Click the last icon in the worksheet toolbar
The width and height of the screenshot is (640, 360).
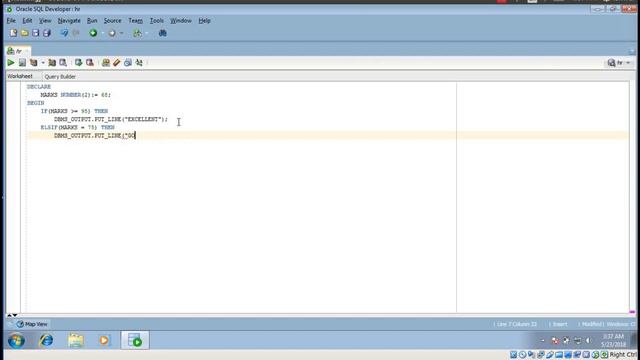tap(139, 62)
